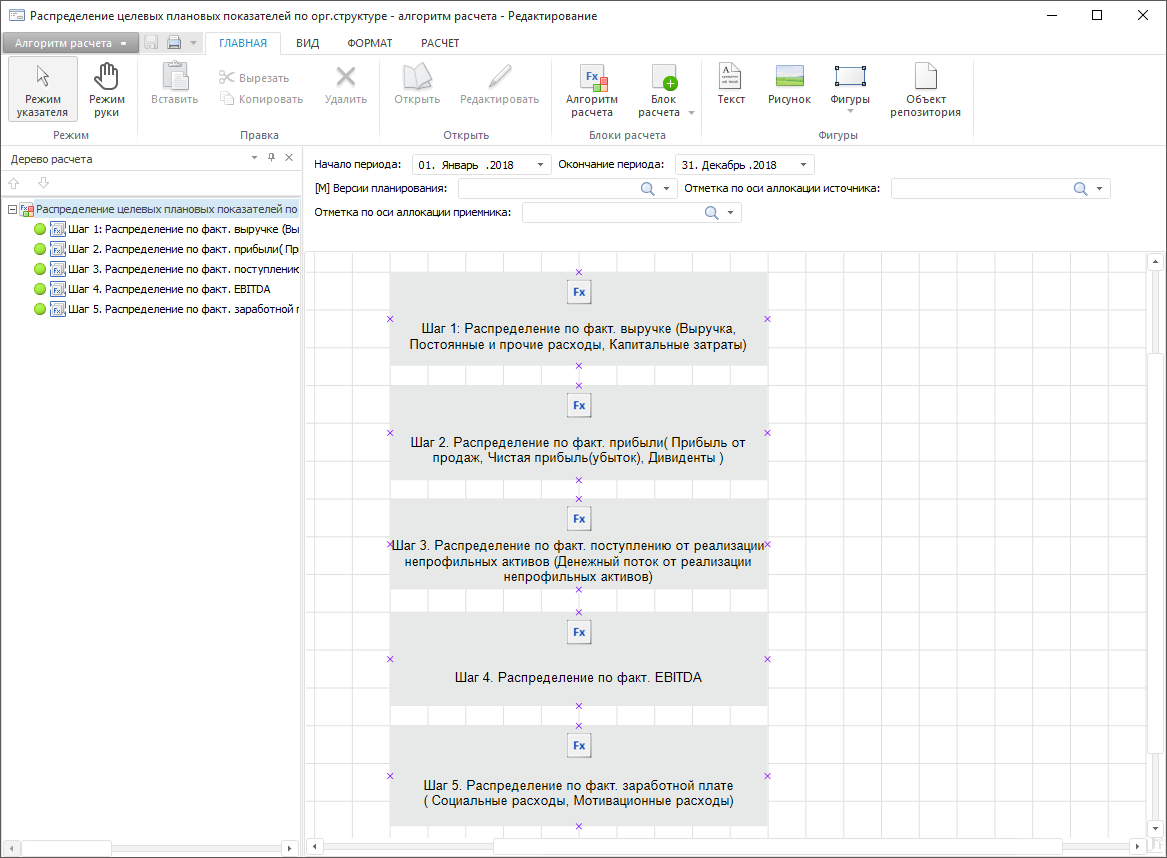
Task: Open the Алгоритм расчета main menu button
Action: pos(70,43)
